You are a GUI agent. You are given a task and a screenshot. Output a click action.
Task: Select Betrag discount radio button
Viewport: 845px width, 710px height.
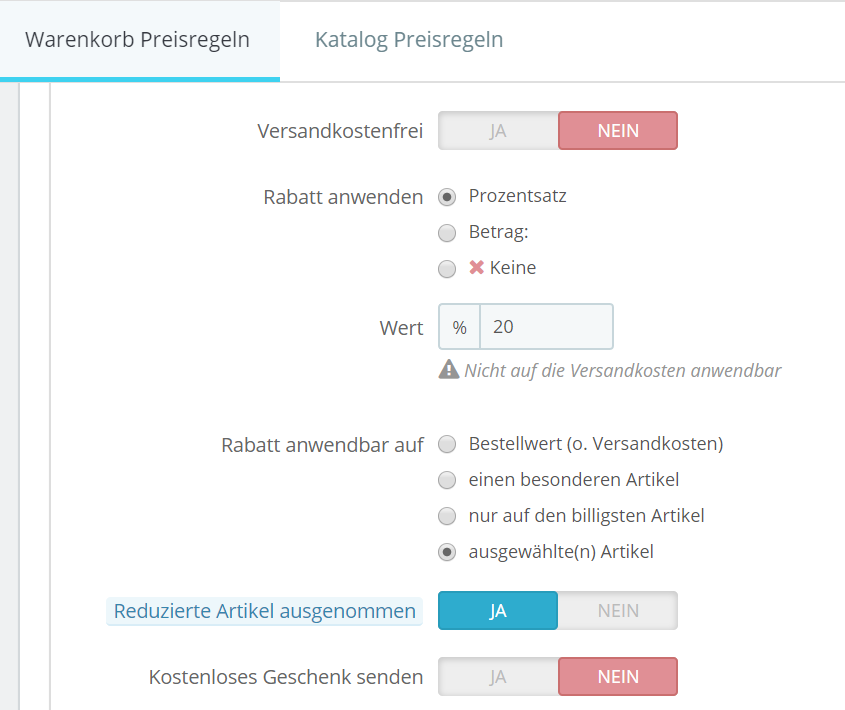click(x=448, y=233)
